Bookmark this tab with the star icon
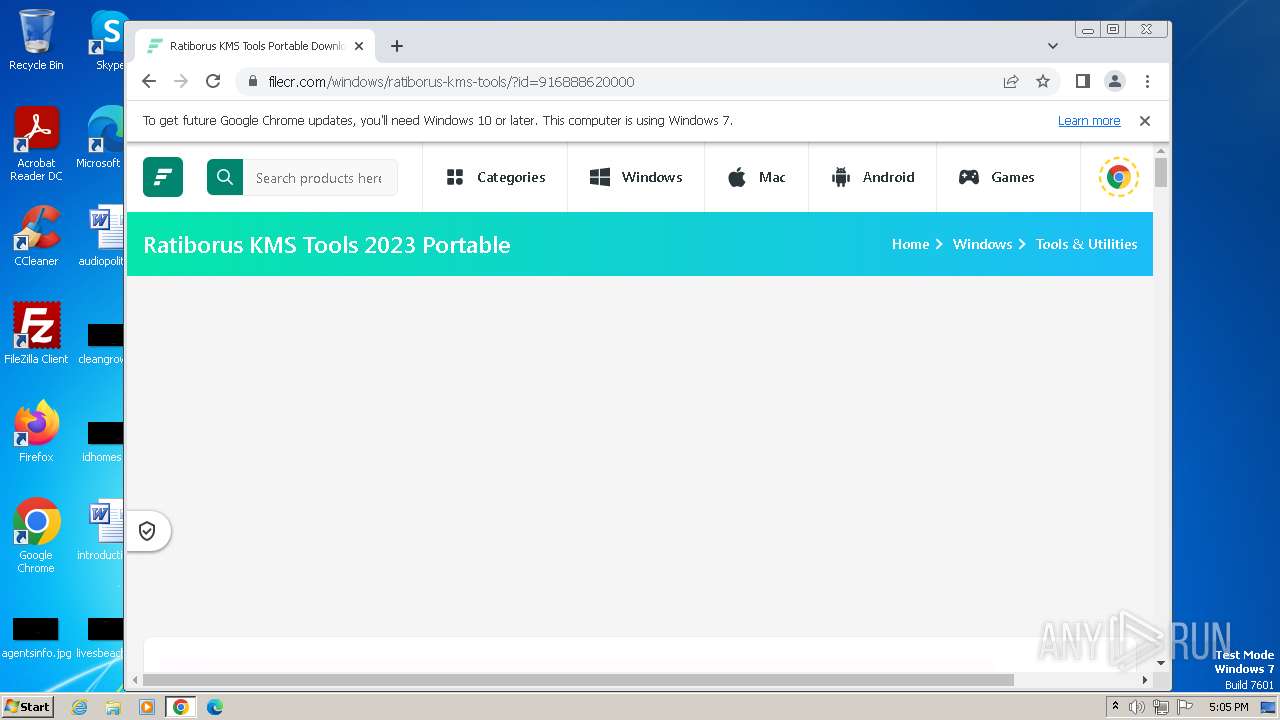This screenshot has width=1280, height=720. pyautogui.click(x=1043, y=81)
